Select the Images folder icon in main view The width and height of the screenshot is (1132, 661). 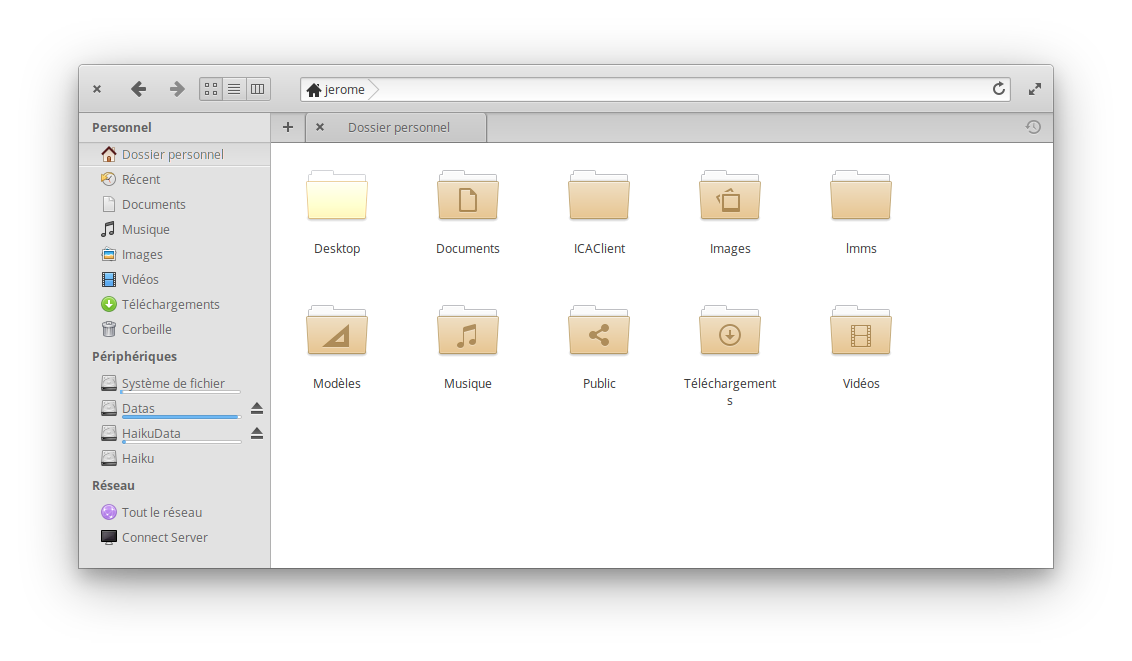coord(730,195)
